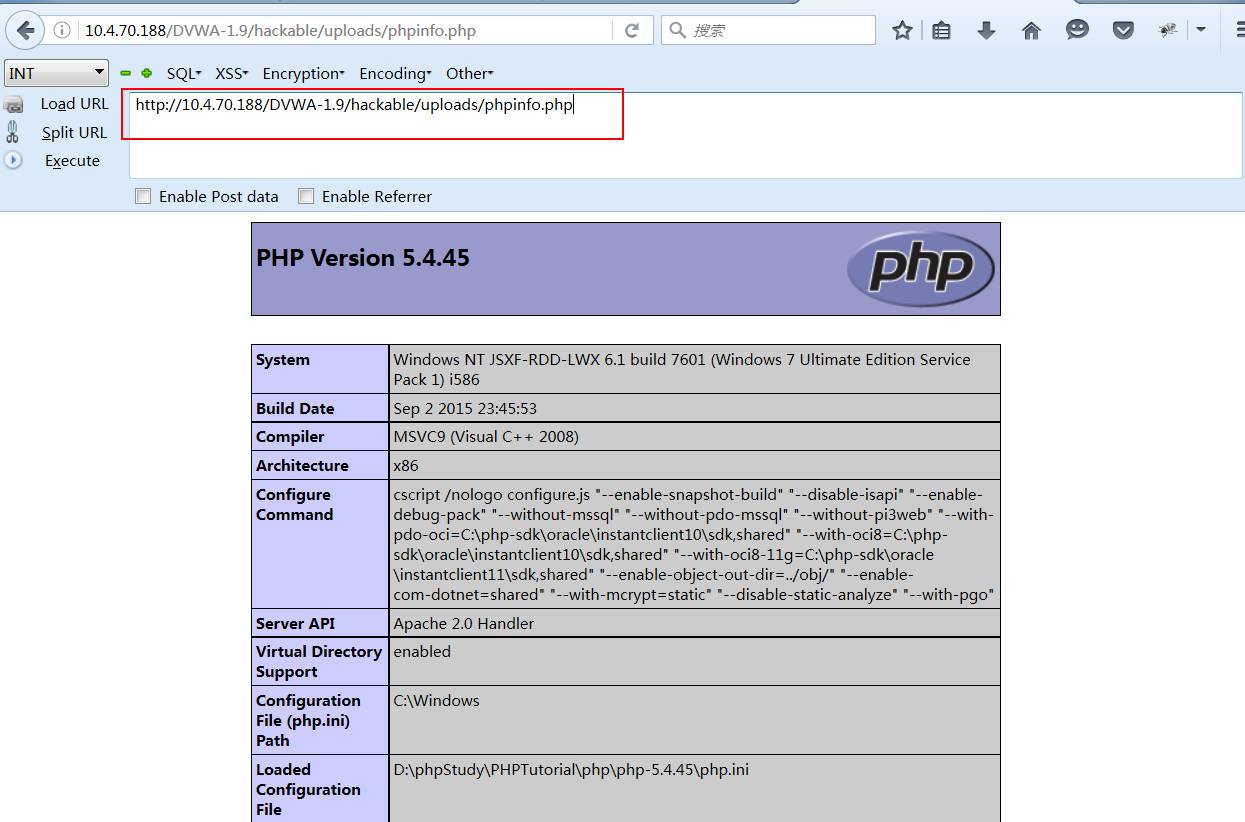Click the 'Architecture' row label

click(x=302, y=466)
